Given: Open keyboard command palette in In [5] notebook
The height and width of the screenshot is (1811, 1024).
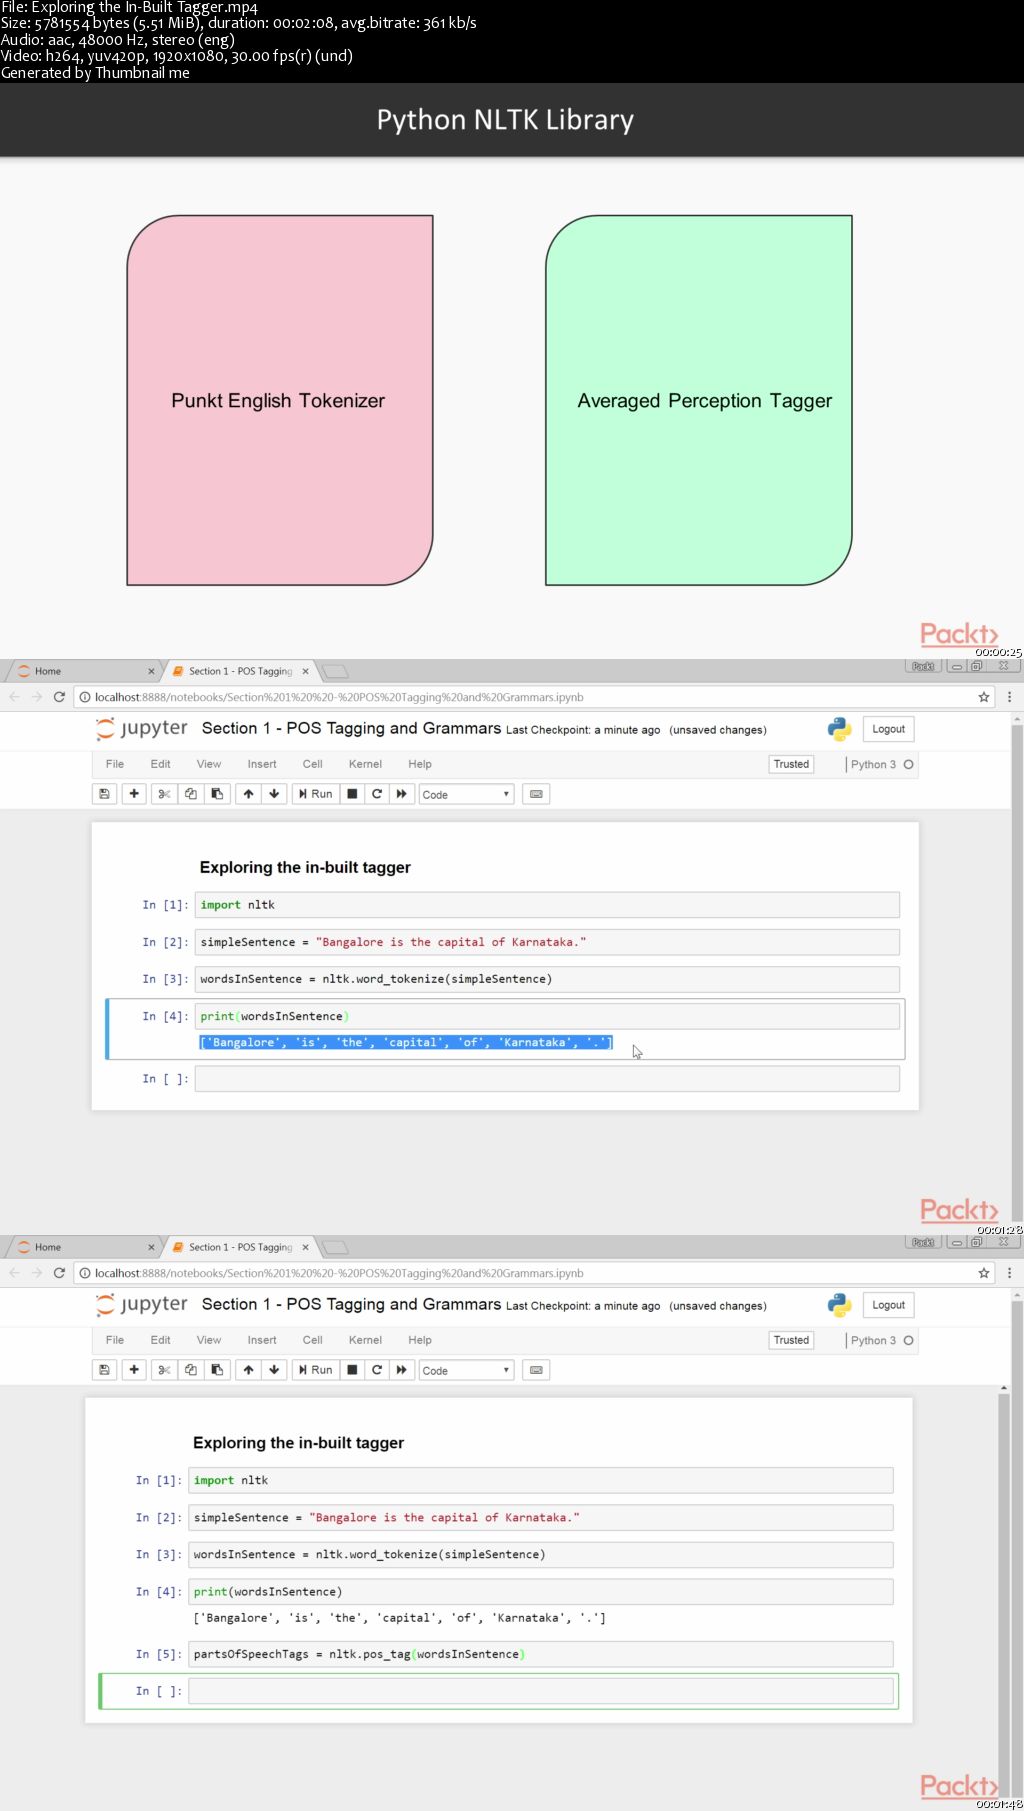Looking at the screenshot, I should tap(536, 1370).
